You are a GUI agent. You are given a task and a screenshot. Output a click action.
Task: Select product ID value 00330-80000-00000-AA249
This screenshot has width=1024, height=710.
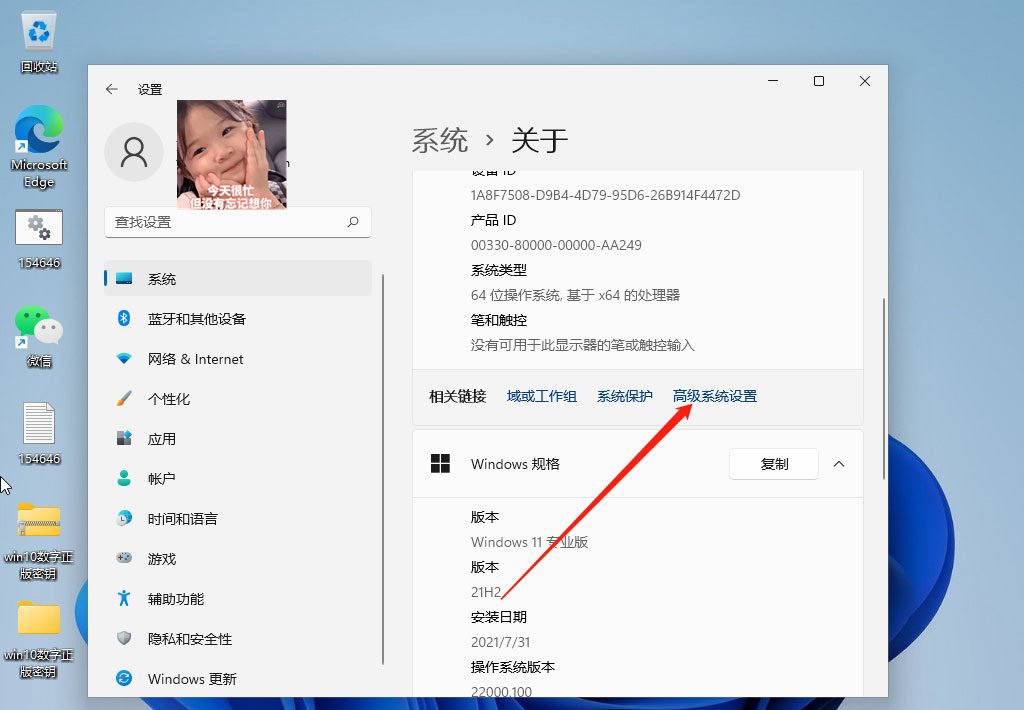(556, 245)
